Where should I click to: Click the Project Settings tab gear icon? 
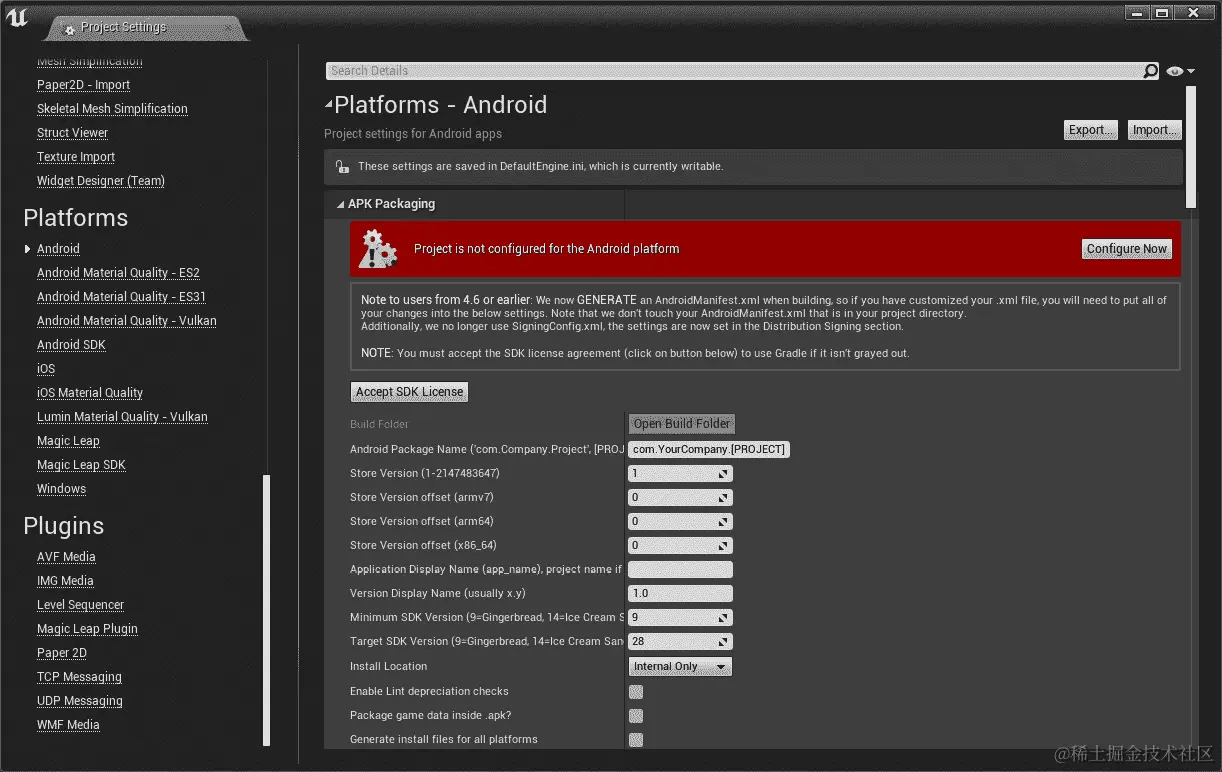[x=69, y=30]
